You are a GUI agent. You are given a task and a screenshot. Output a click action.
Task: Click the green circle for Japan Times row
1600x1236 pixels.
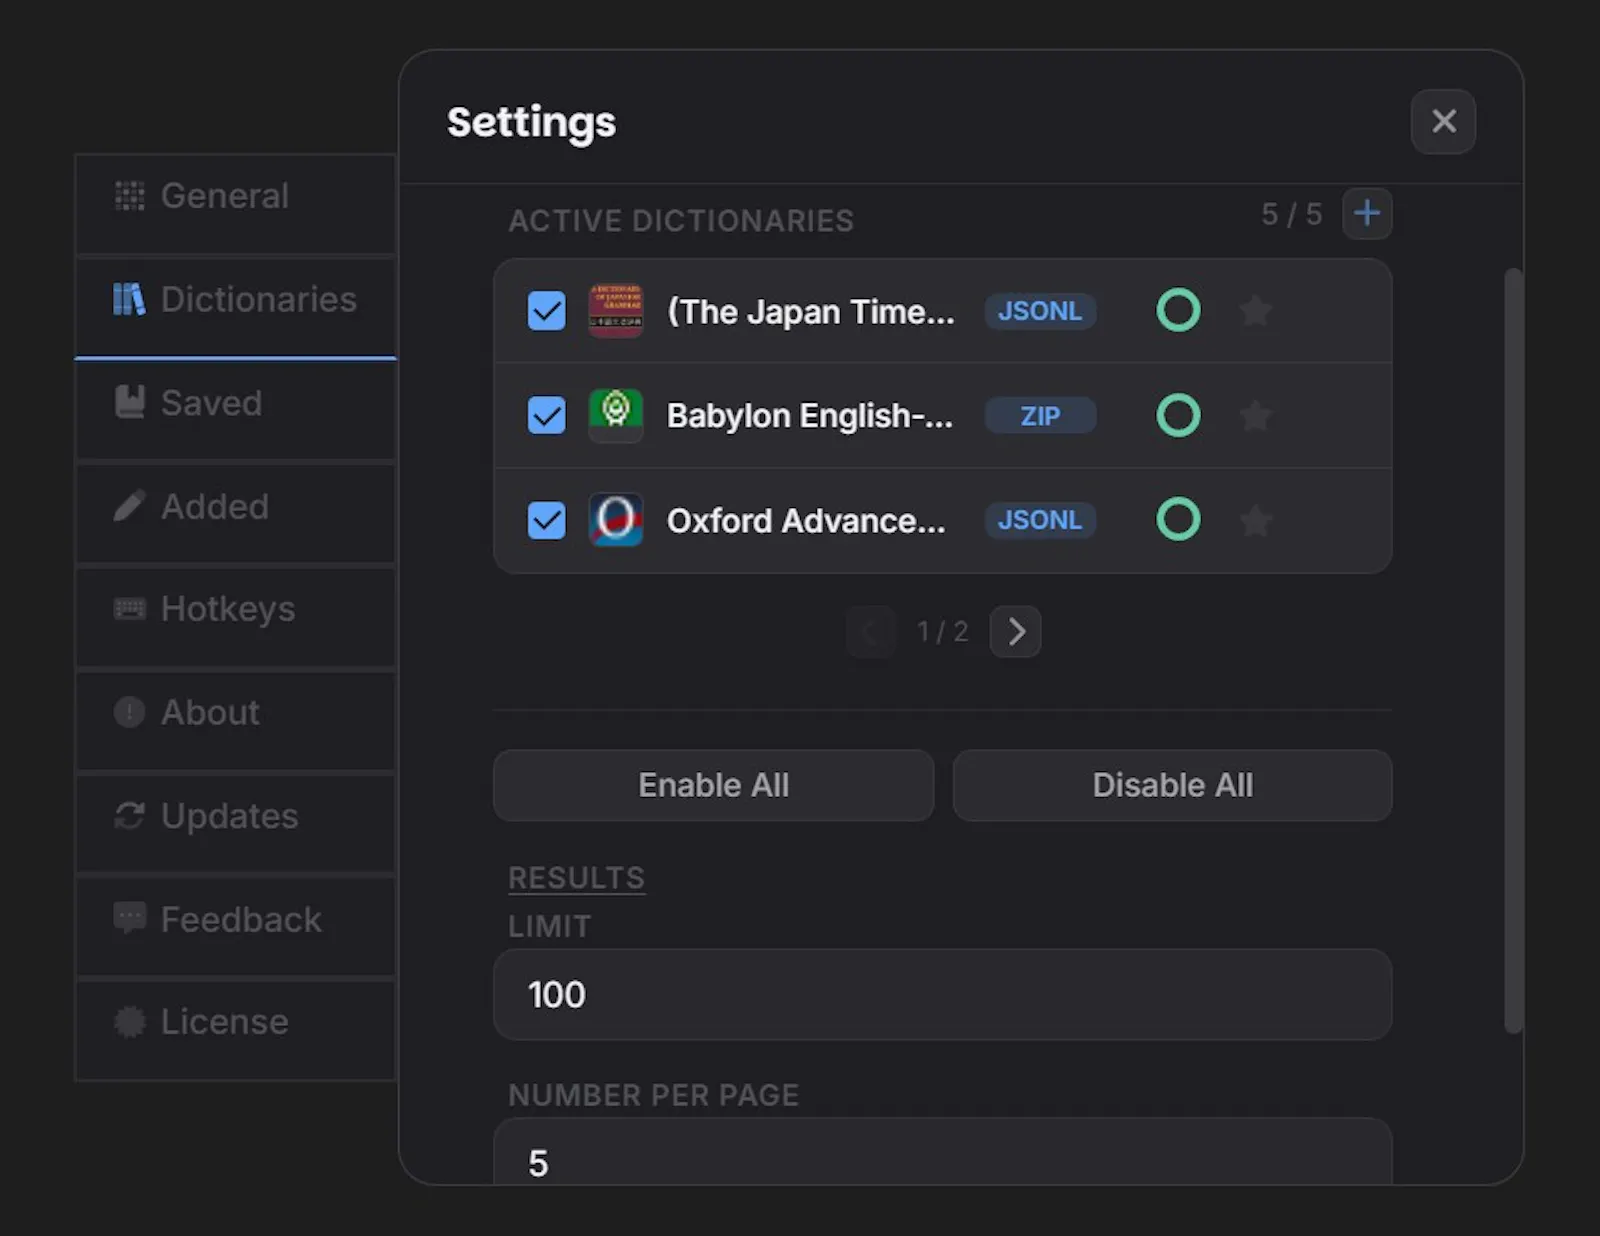click(1178, 311)
